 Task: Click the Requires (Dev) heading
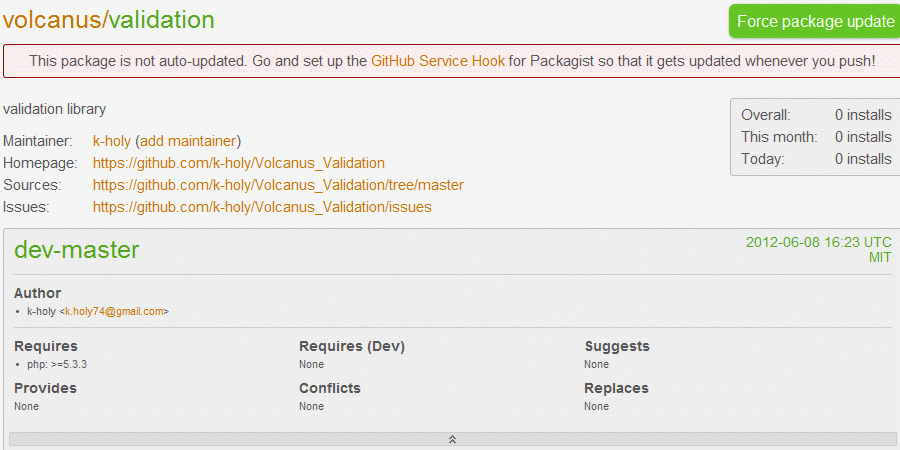(x=352, y=346)
